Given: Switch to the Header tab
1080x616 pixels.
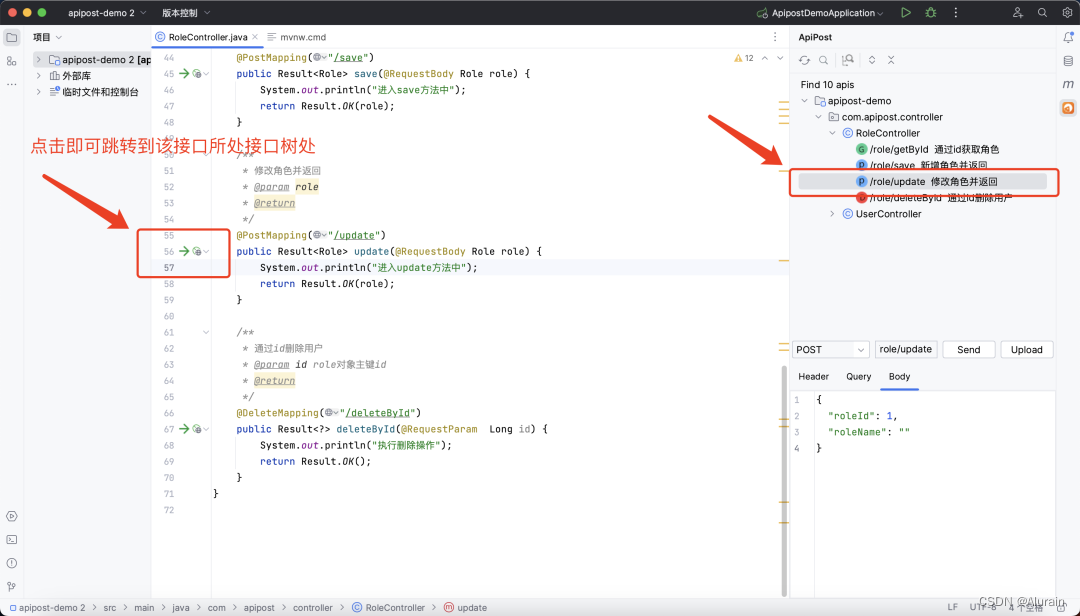Looking at the screenshot, I should (813, 377).
